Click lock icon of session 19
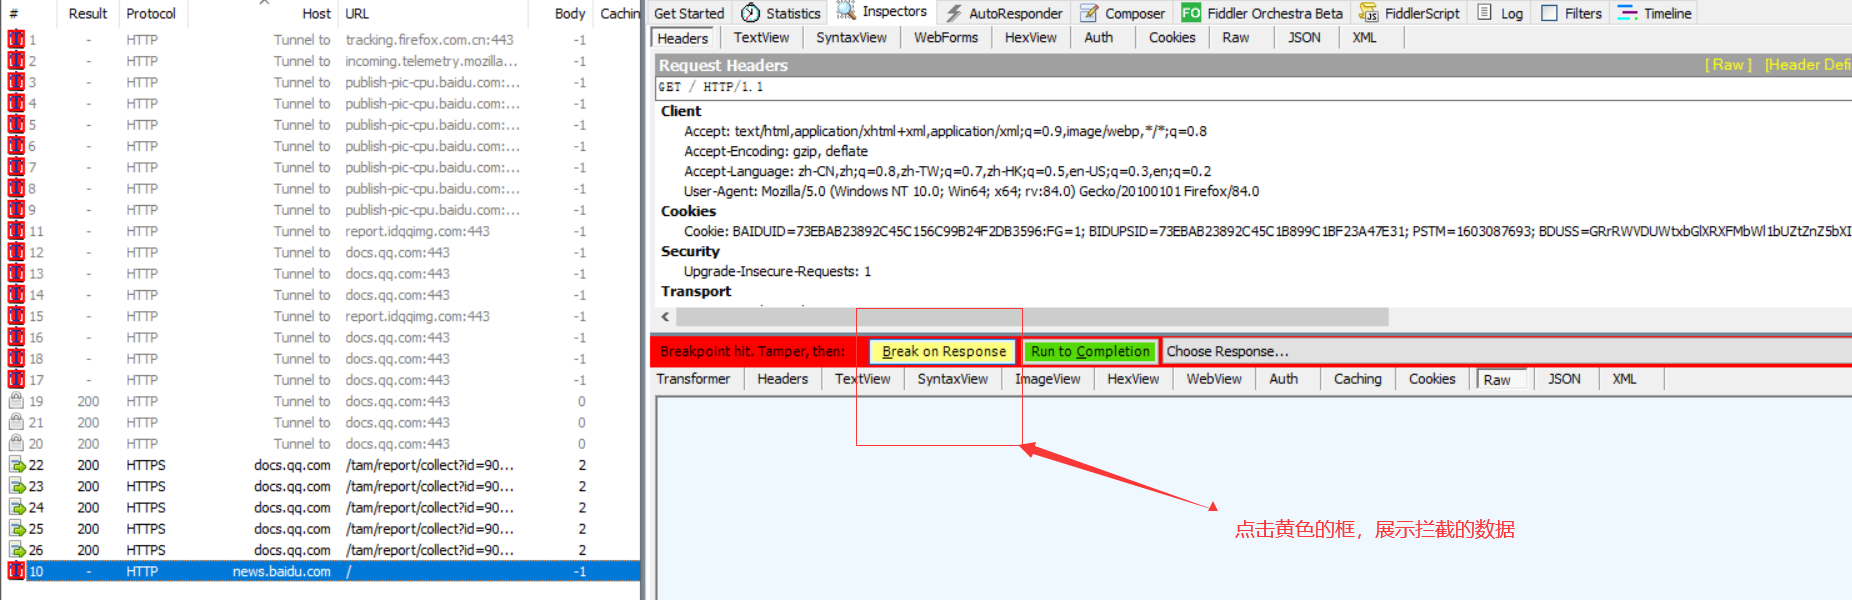The width and height of the screenshot is (1852, 600). pos(16,401)
